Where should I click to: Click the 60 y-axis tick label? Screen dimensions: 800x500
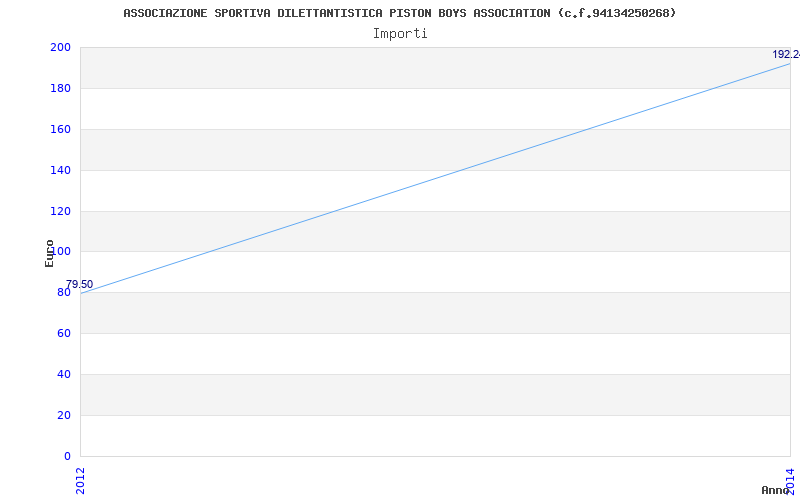click(x=63, y=333)
